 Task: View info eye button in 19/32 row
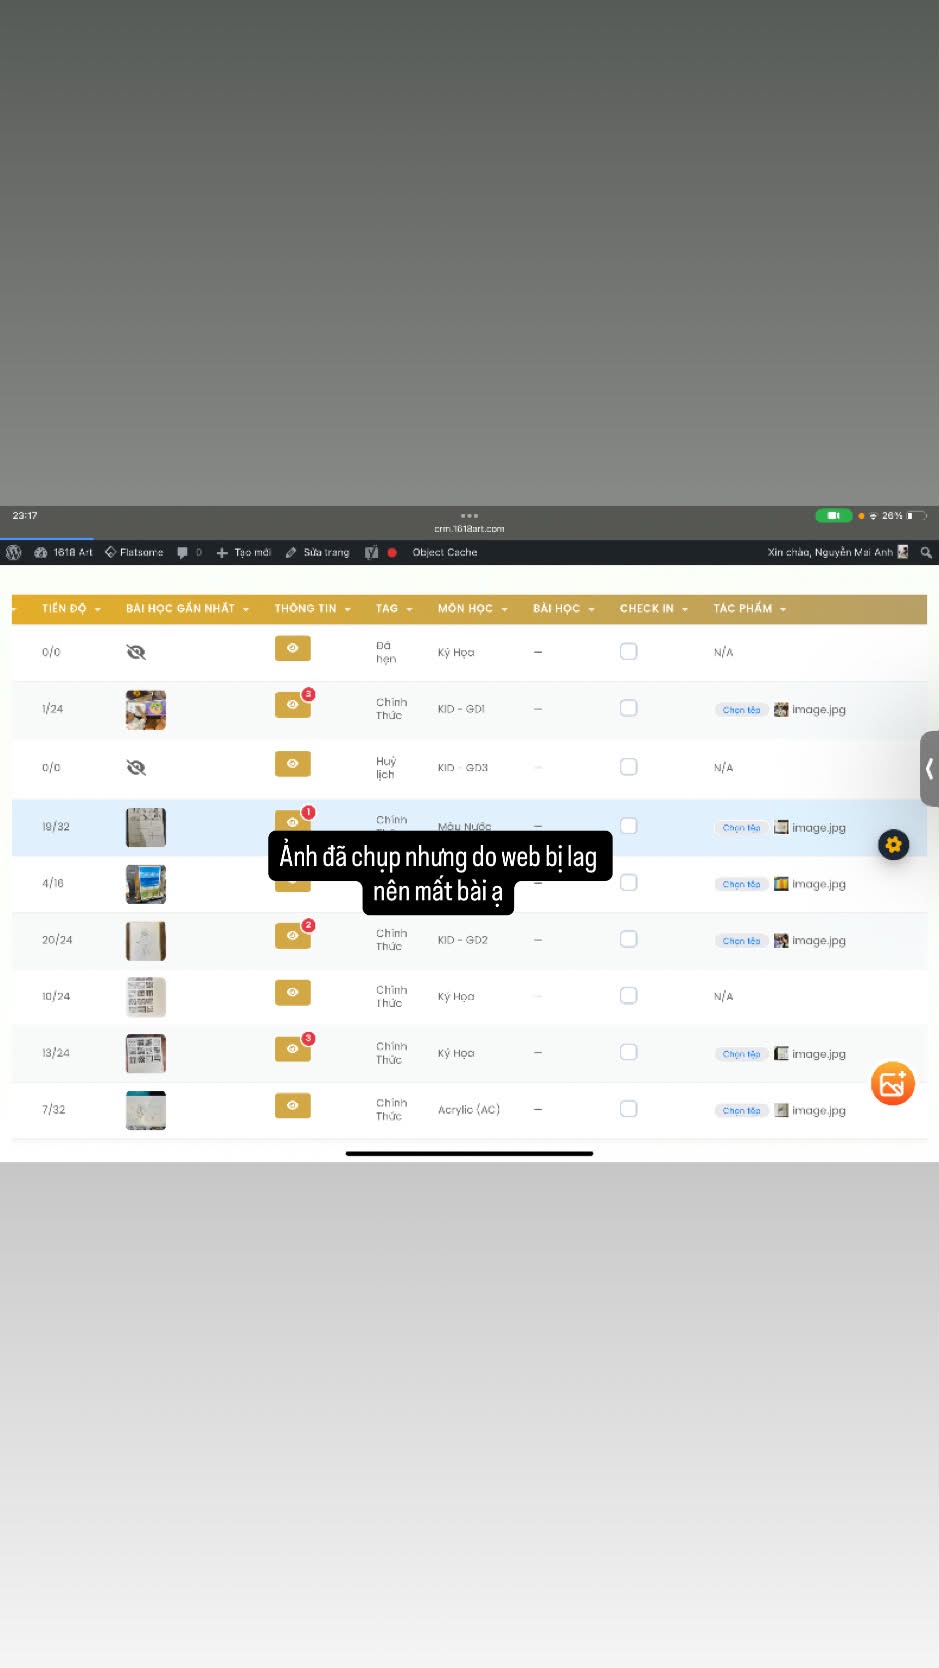(x=293, y=821)
